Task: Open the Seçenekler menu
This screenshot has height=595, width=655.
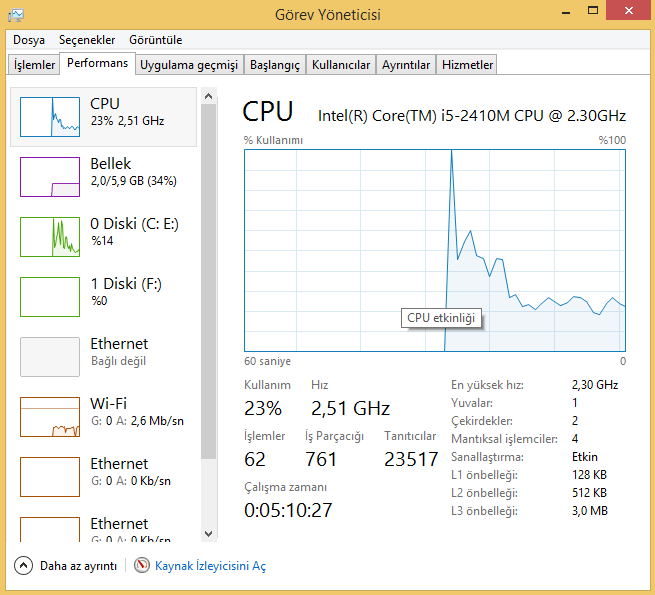Action: (x=87, y=40)
